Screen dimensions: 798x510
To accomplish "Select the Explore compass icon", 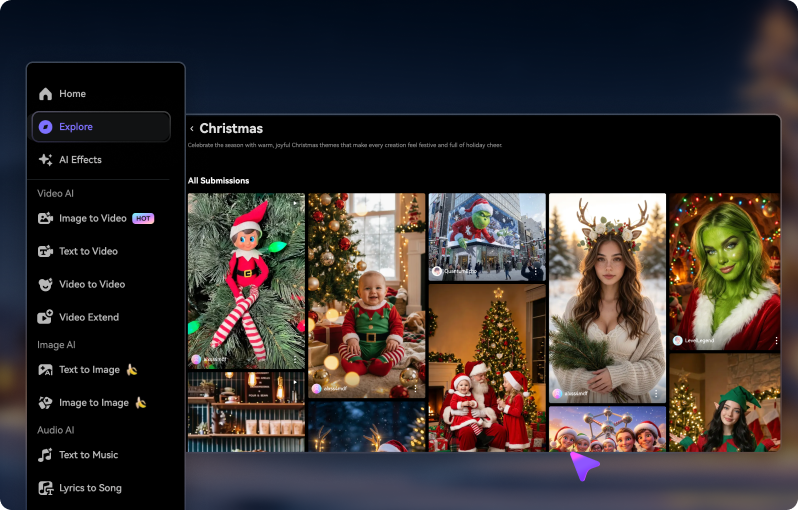I will coord(45,127).
